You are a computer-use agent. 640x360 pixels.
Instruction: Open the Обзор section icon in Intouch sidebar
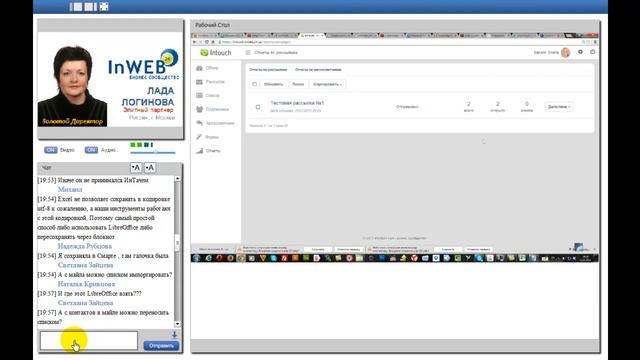point(199,68)
